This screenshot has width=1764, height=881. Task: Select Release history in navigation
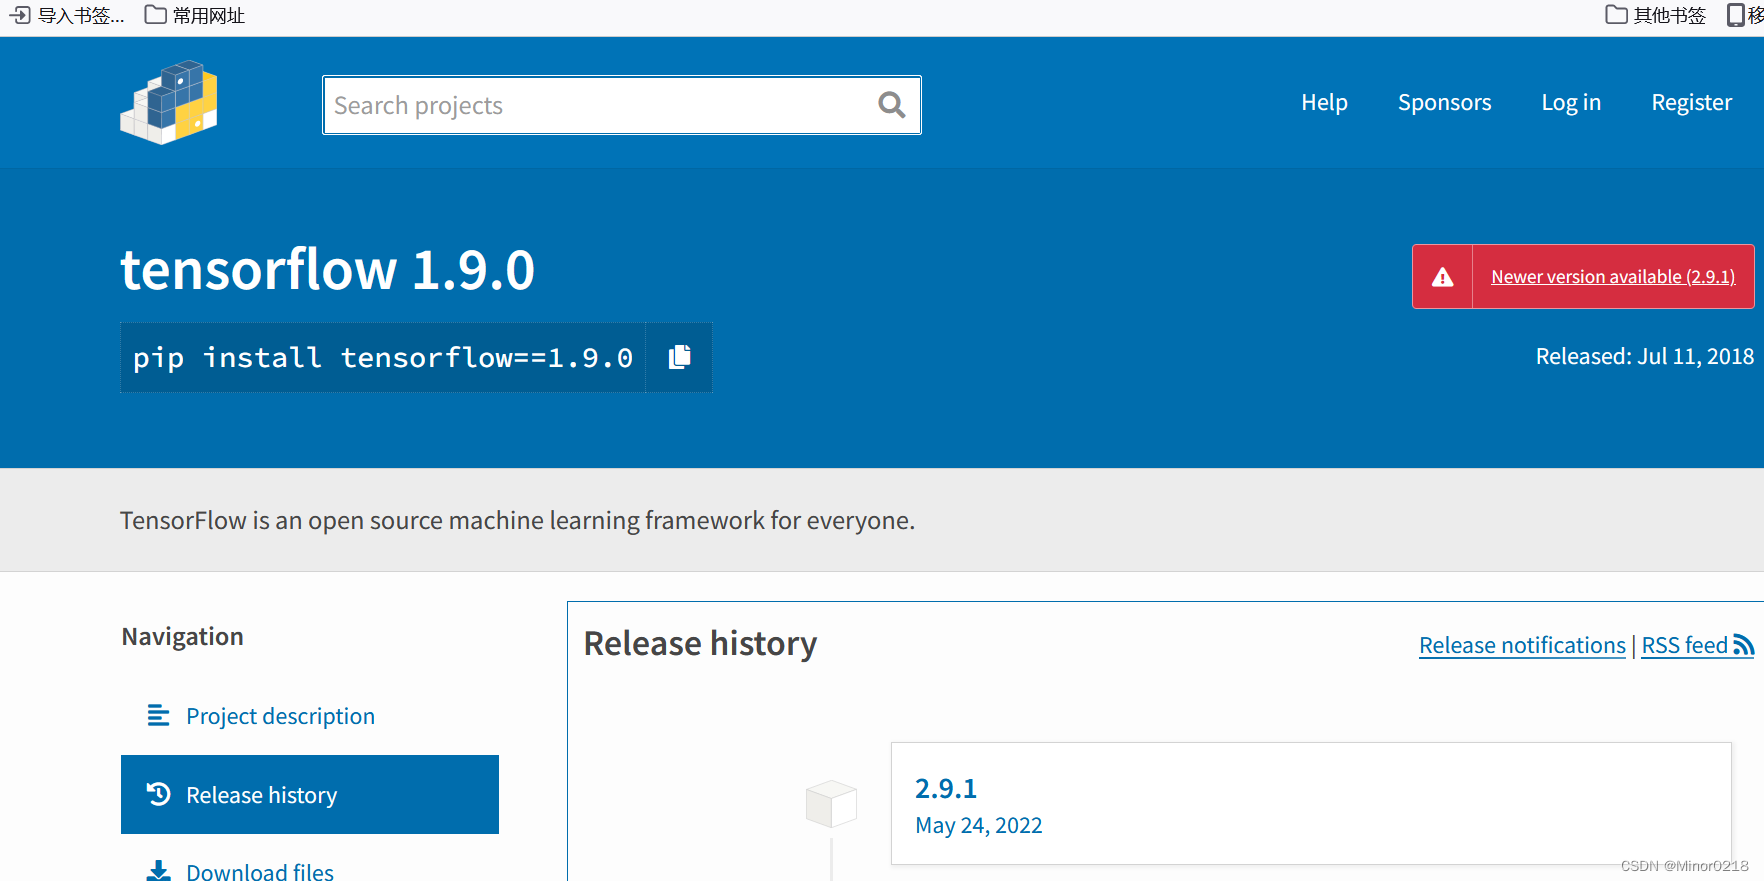click(310, 794)
